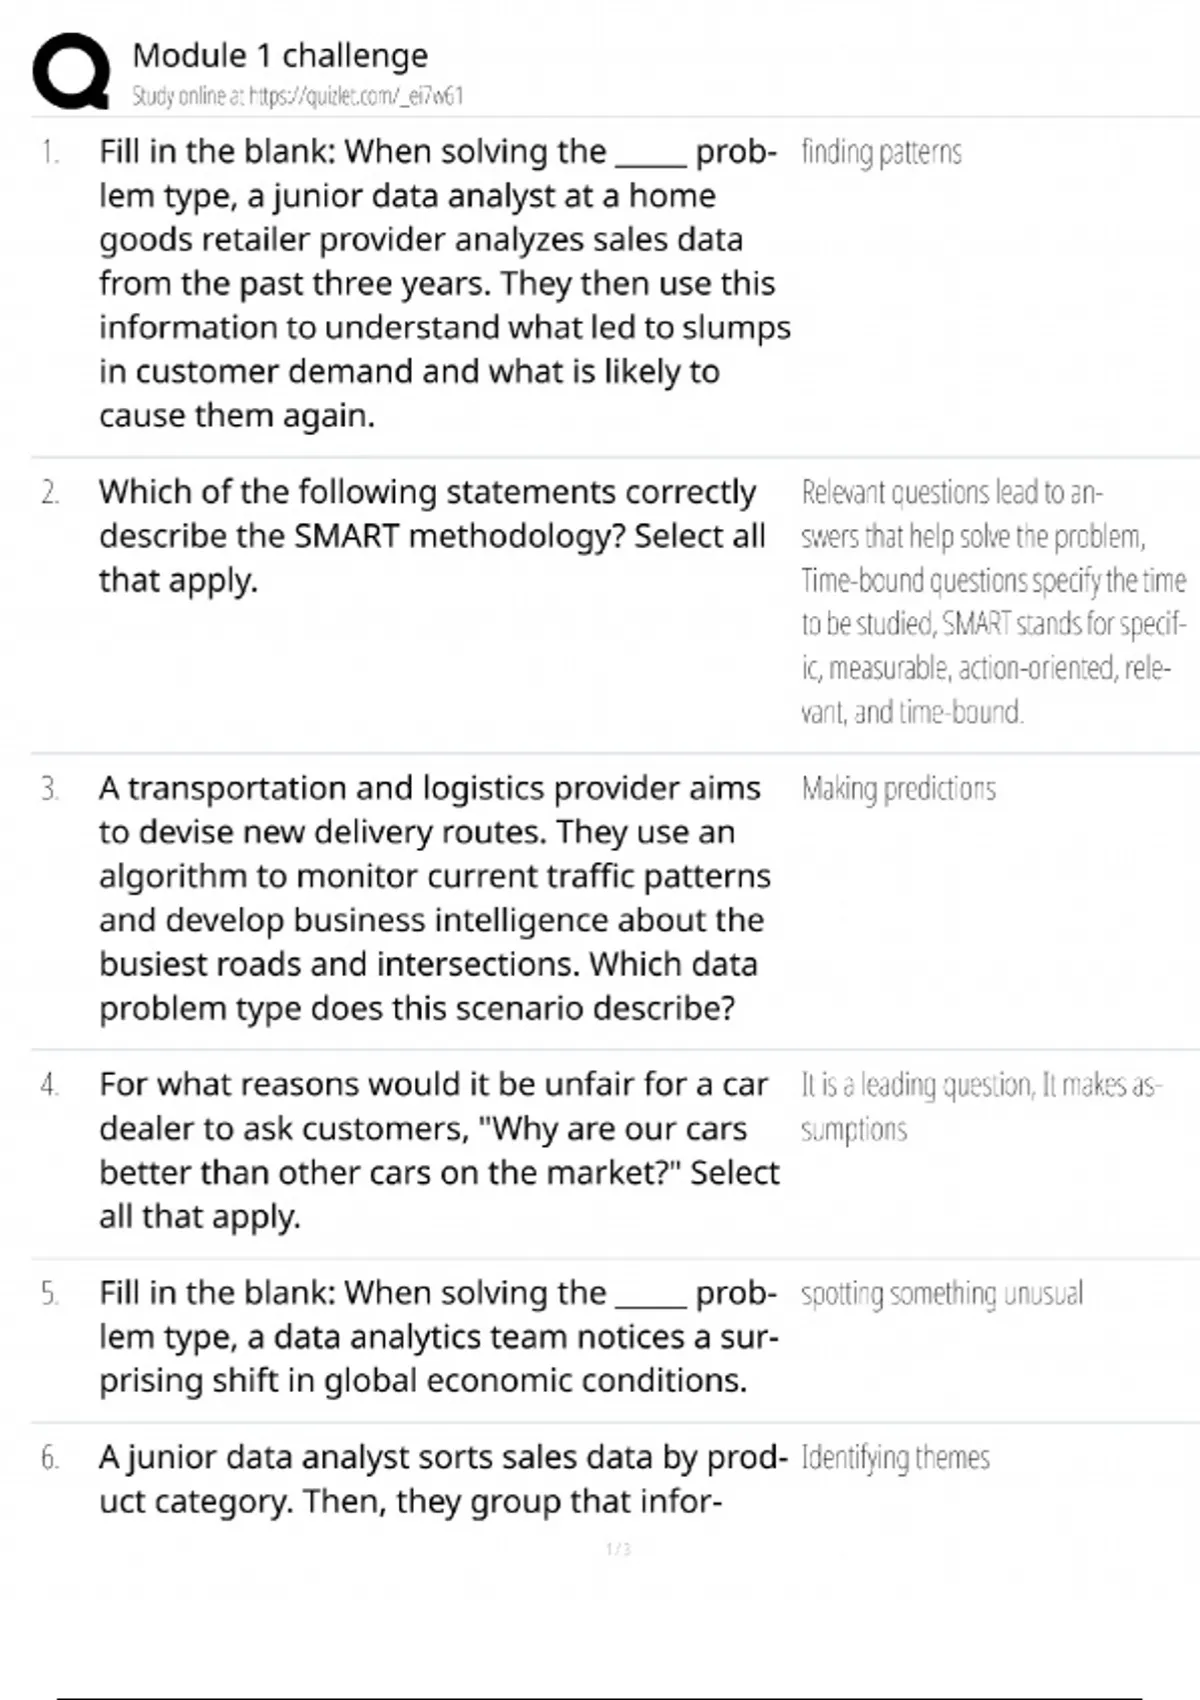Image resolution: width=1200 pixels, height=1700 pixels.
Task: Click the transportation and logistics question
Action: tap(432, 897)
